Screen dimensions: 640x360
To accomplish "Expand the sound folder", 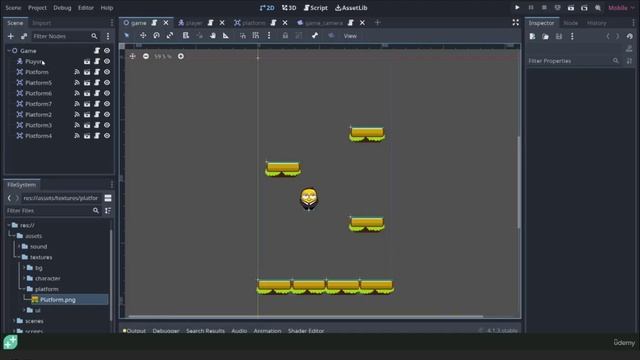I will (x=19, y=247).
